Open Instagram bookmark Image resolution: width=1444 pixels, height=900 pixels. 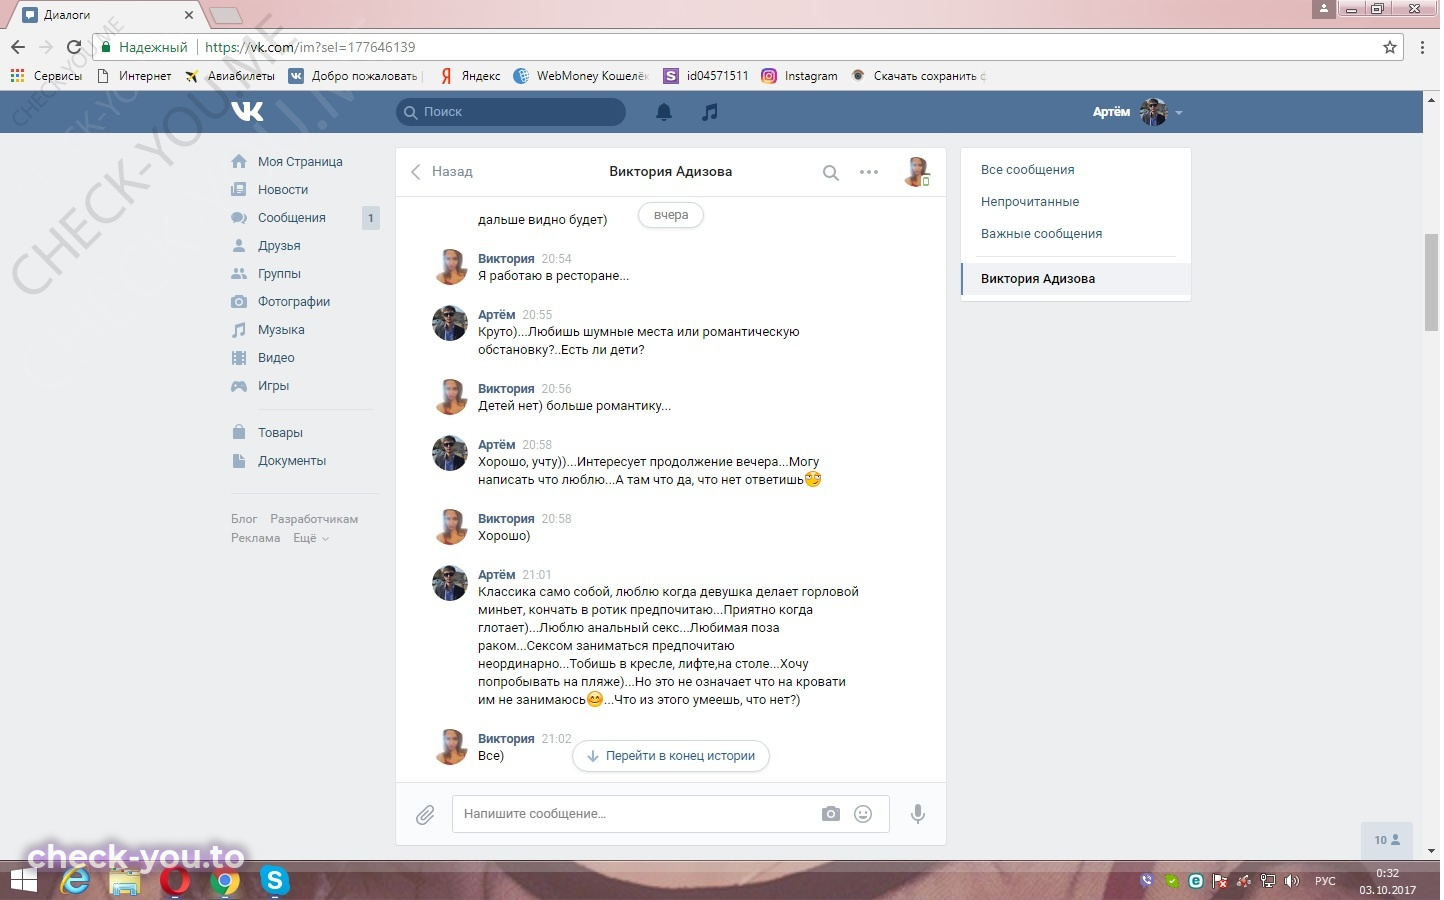[x=800, y=76]
